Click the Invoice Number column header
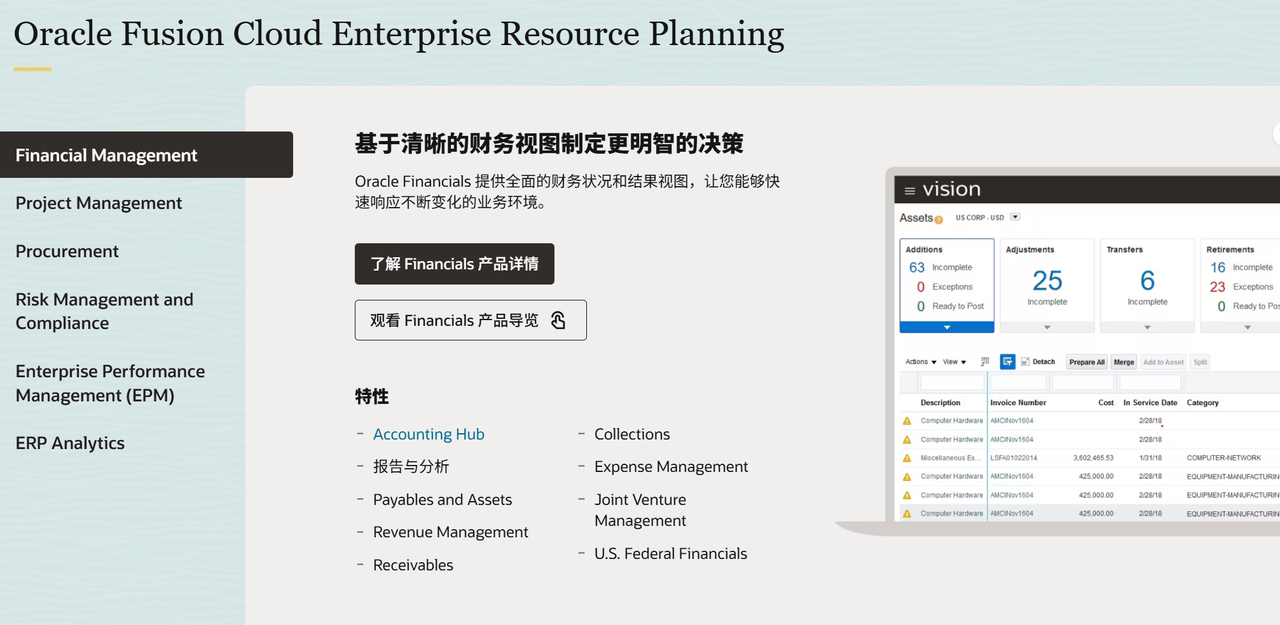Image resolution: width=1280 pixels, height=625 pixels. point(1018,403)
